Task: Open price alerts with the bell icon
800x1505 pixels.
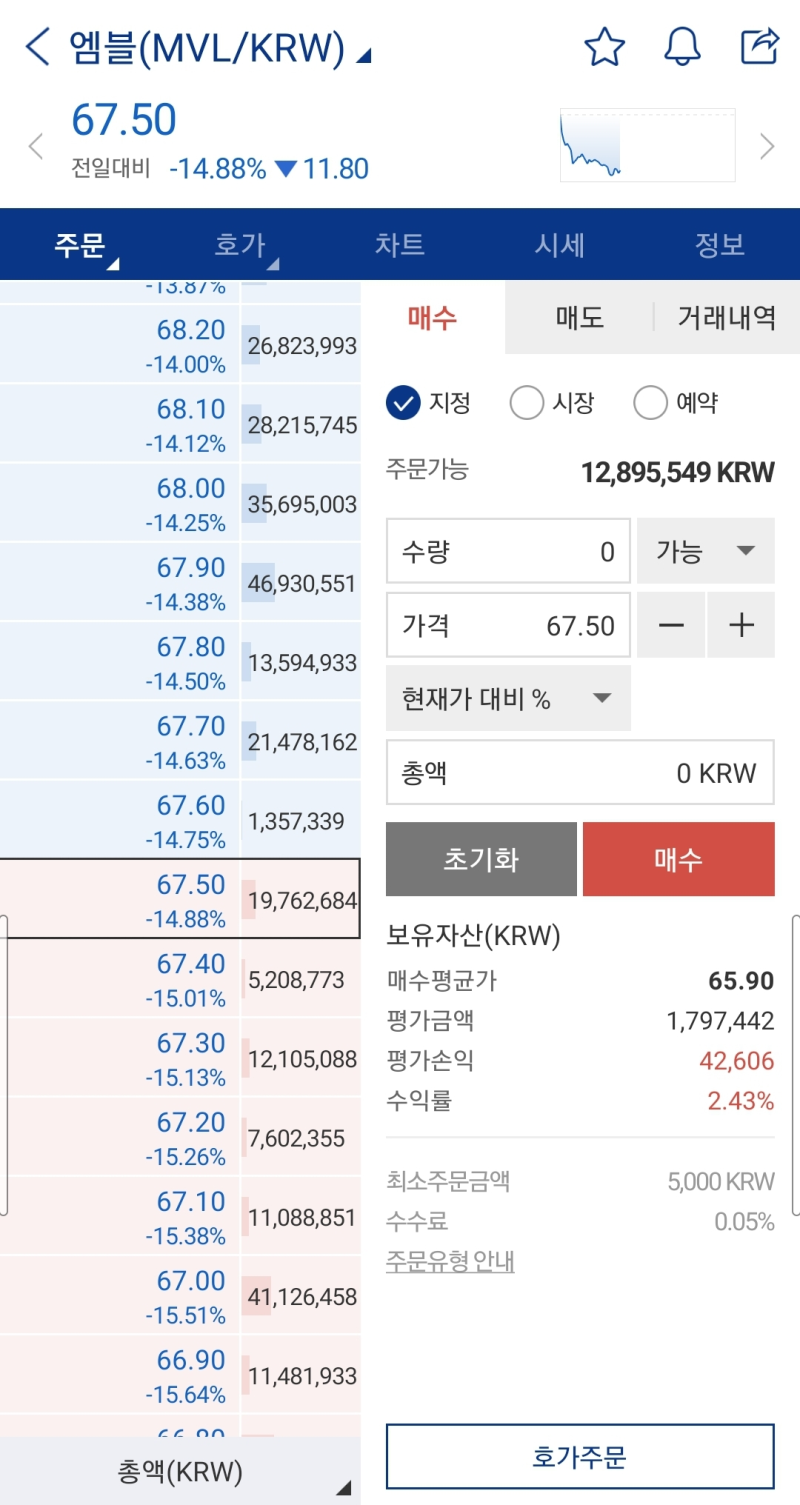Action: click(682, 46)
